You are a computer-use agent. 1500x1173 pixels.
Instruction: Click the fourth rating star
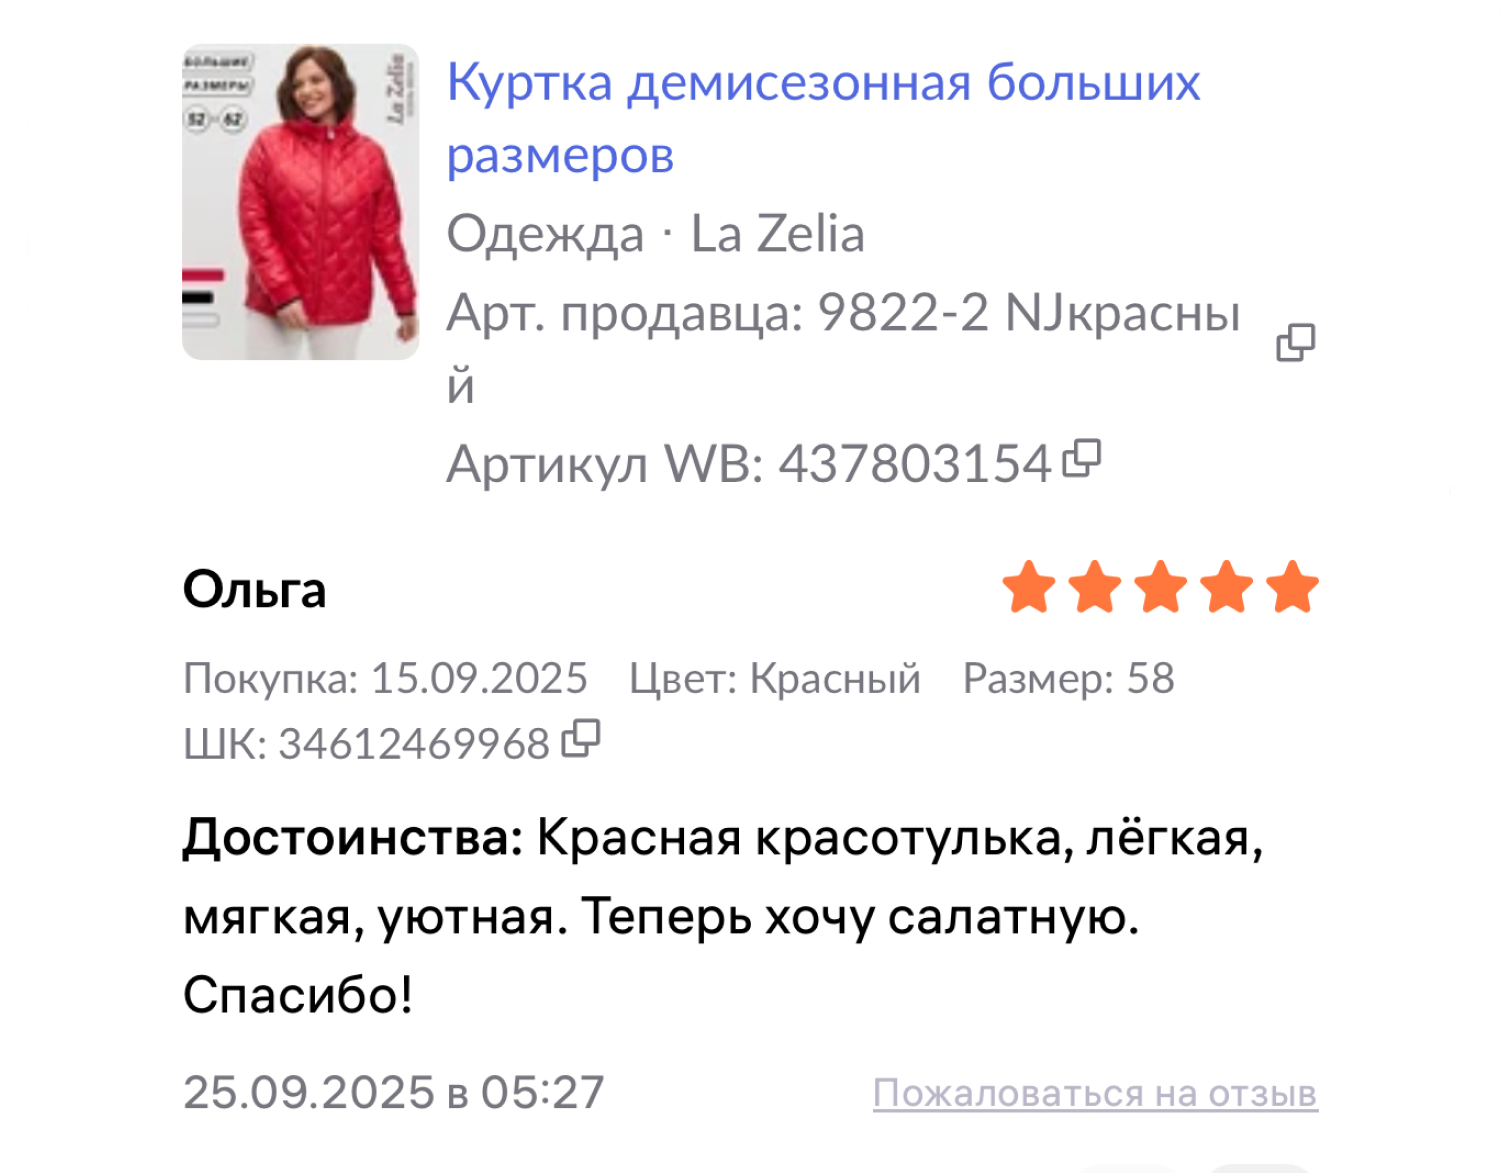tap(1227, 587)
